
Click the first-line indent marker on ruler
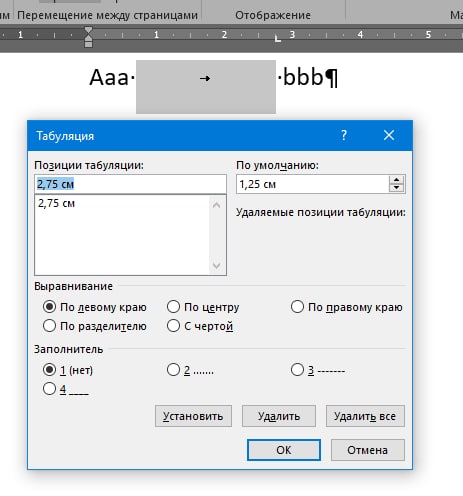tap(88, 30)
